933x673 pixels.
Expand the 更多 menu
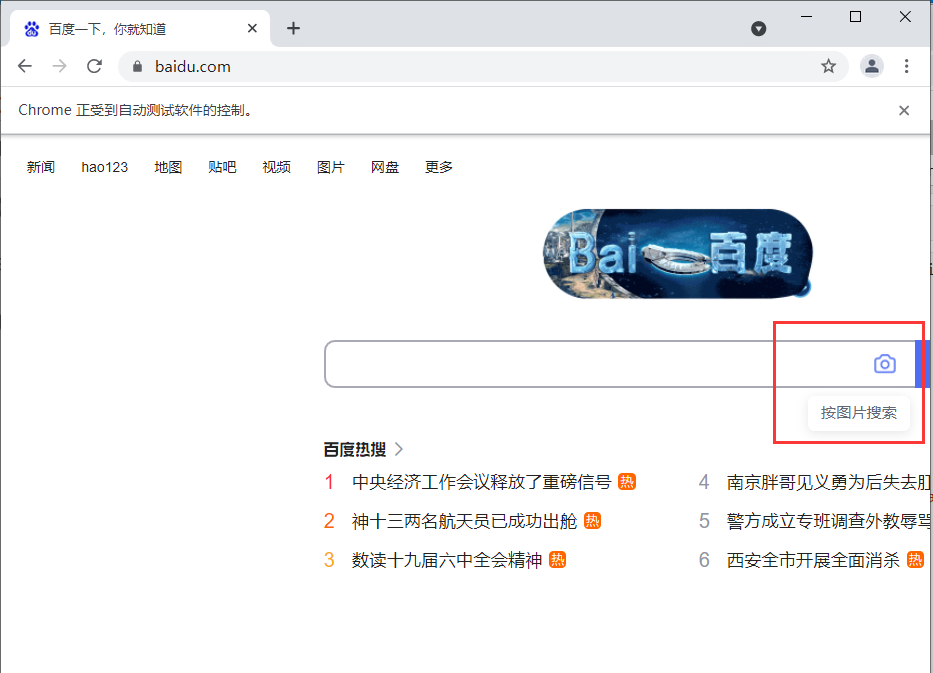[438, 167]
